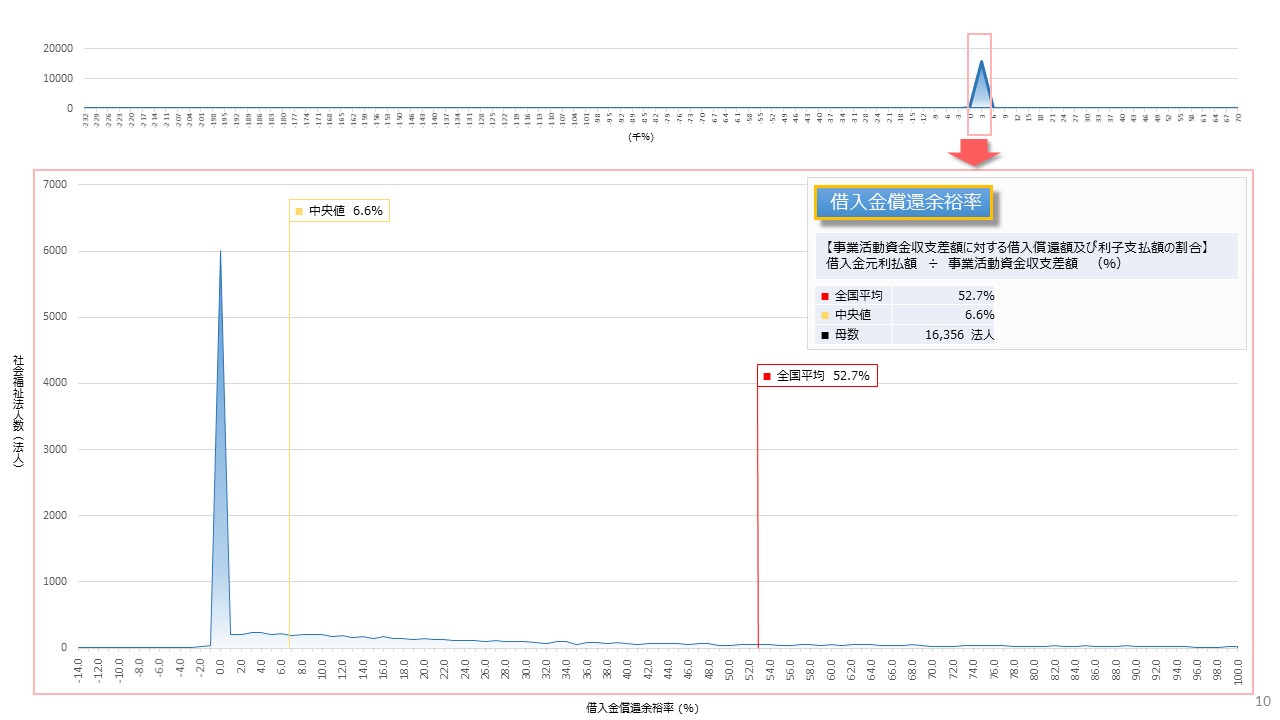
Task: Click yellow square in 中央値 chart callout
Action: coord(298,211)
